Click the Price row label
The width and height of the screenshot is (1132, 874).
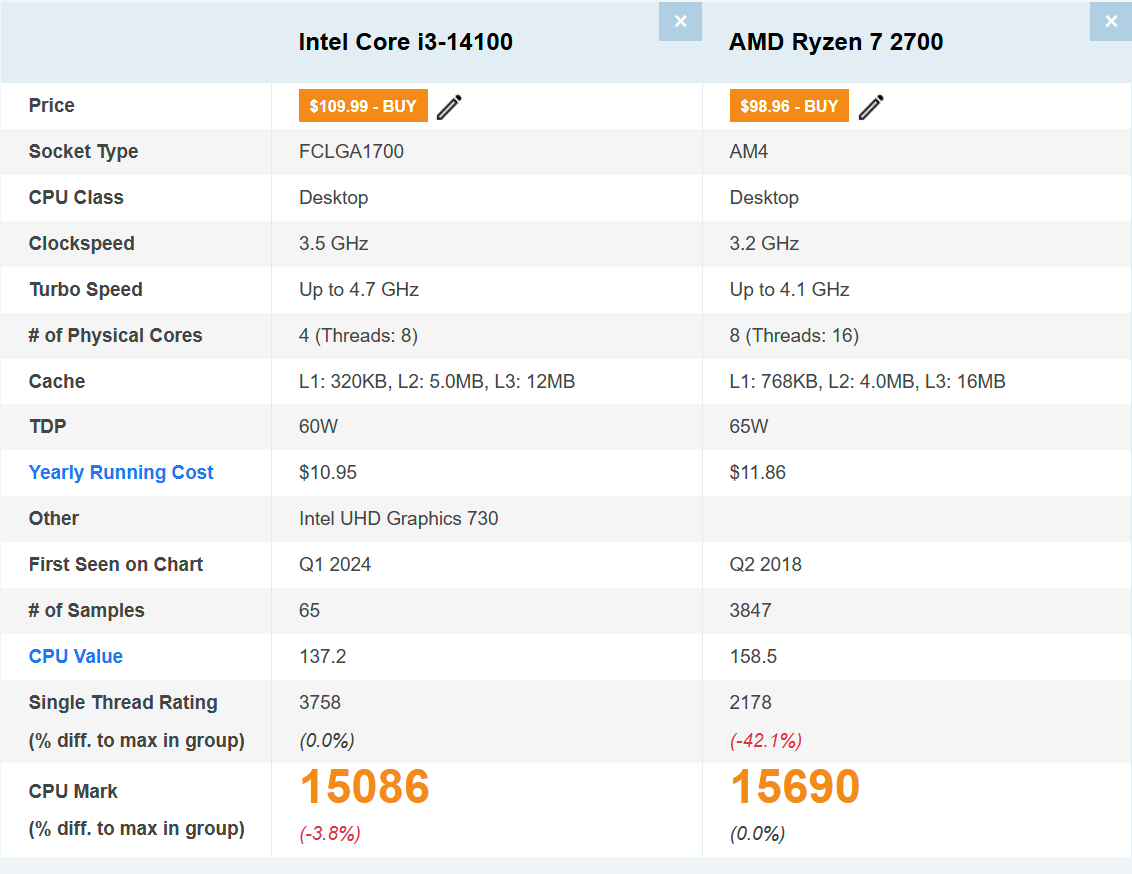51,105
